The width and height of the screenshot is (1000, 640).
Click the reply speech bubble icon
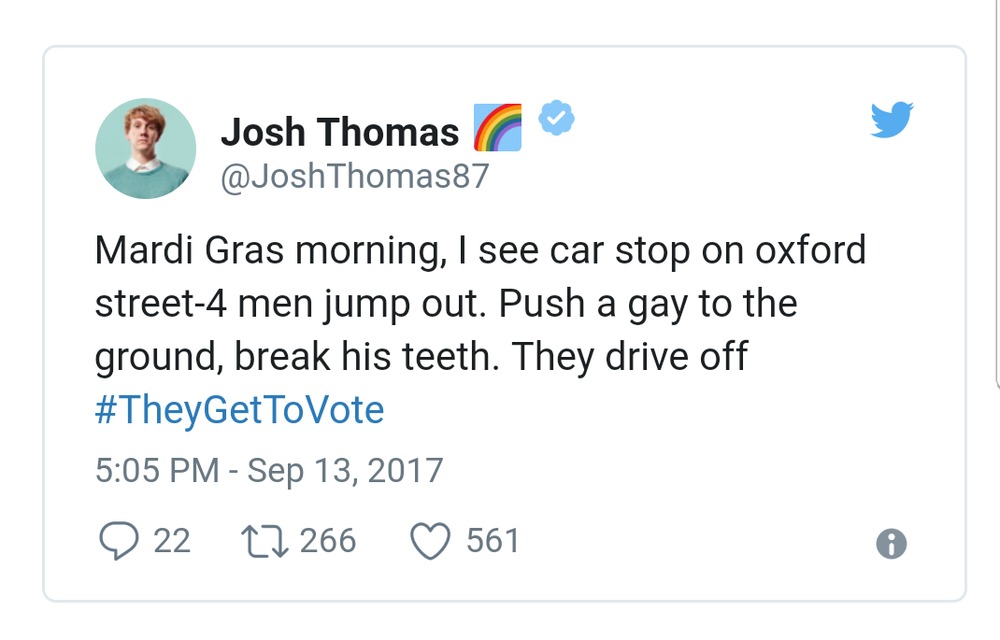pos(120,541)
